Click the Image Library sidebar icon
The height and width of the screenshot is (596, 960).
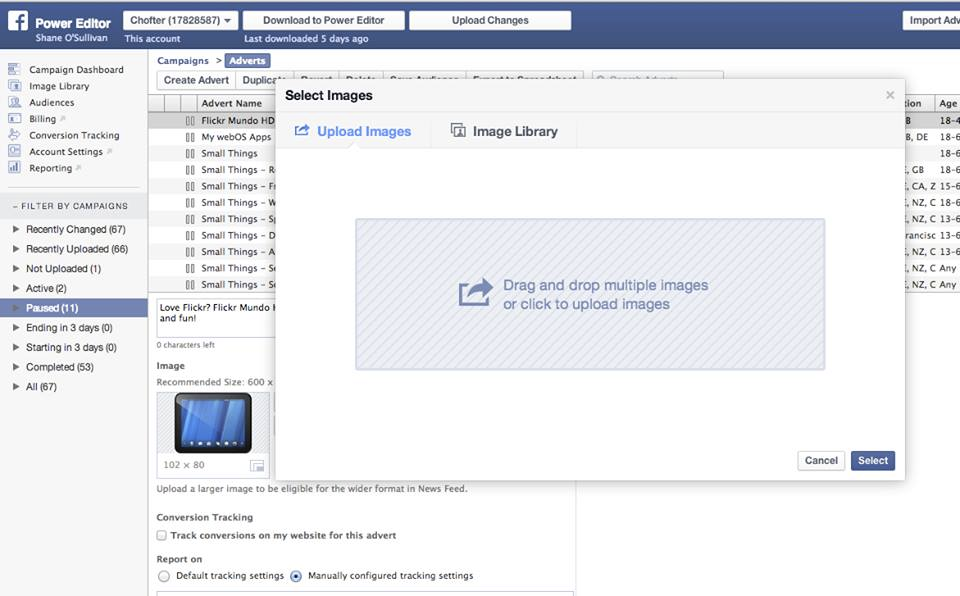click(14, 86)
